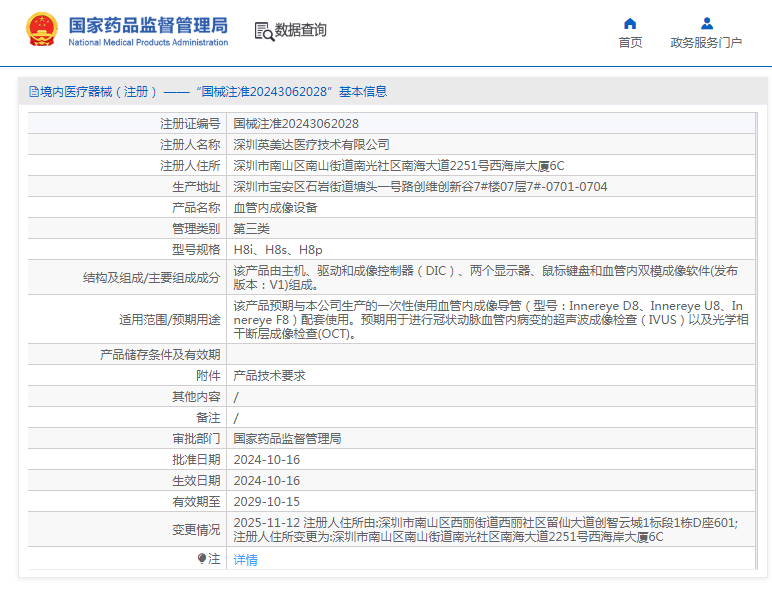The image size is (772, 591).
Task: Click registration number value 国械注准20243062028
Action: pos(296,124)
